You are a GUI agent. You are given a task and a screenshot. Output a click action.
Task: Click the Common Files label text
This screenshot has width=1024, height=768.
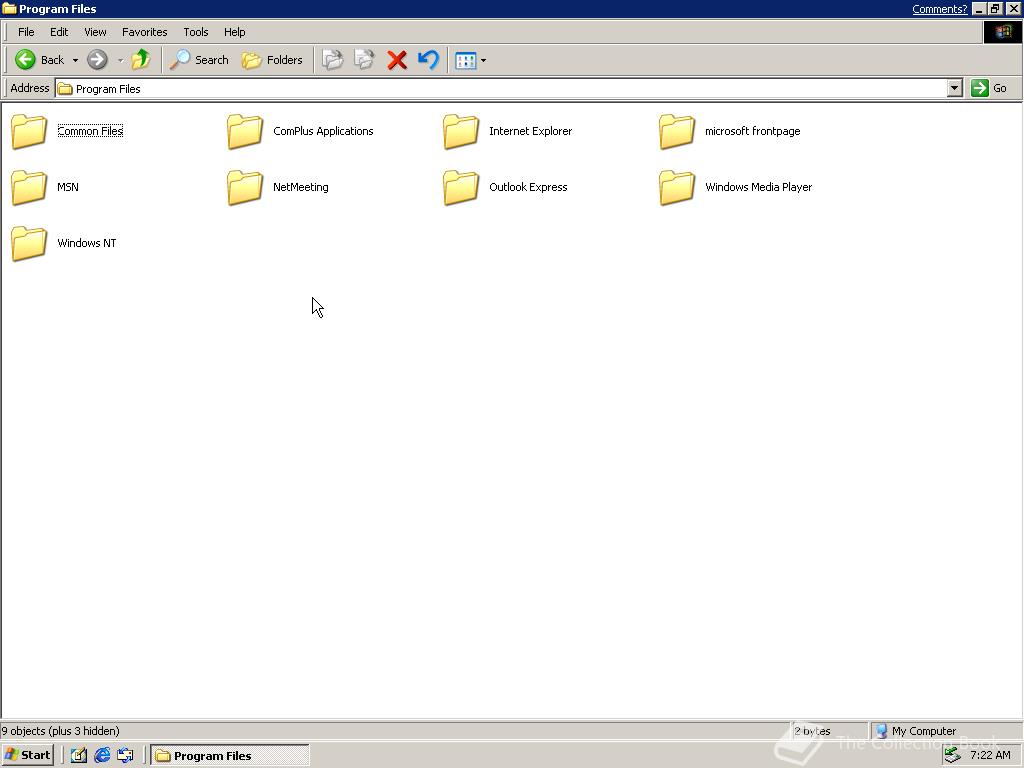click(90, 131)
